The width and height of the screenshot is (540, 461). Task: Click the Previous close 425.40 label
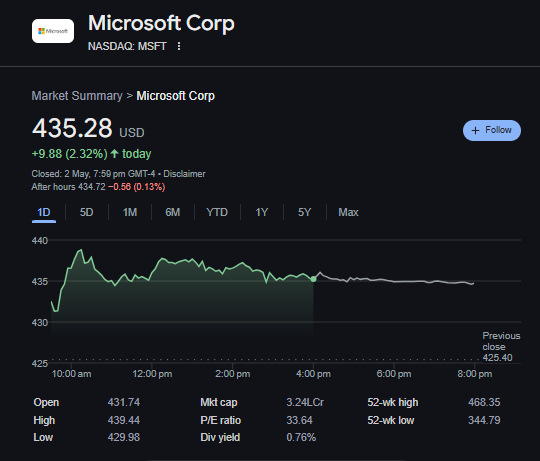[501, 347]
